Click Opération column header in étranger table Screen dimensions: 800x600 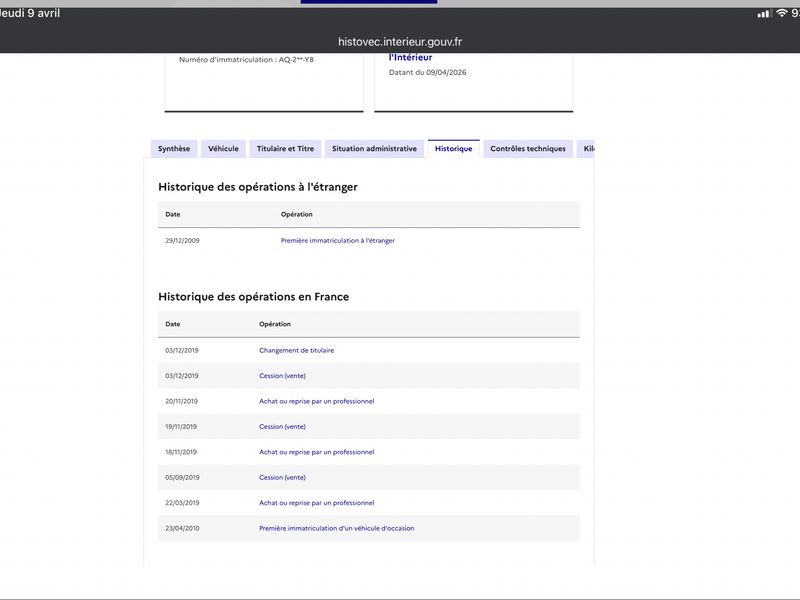296,214
